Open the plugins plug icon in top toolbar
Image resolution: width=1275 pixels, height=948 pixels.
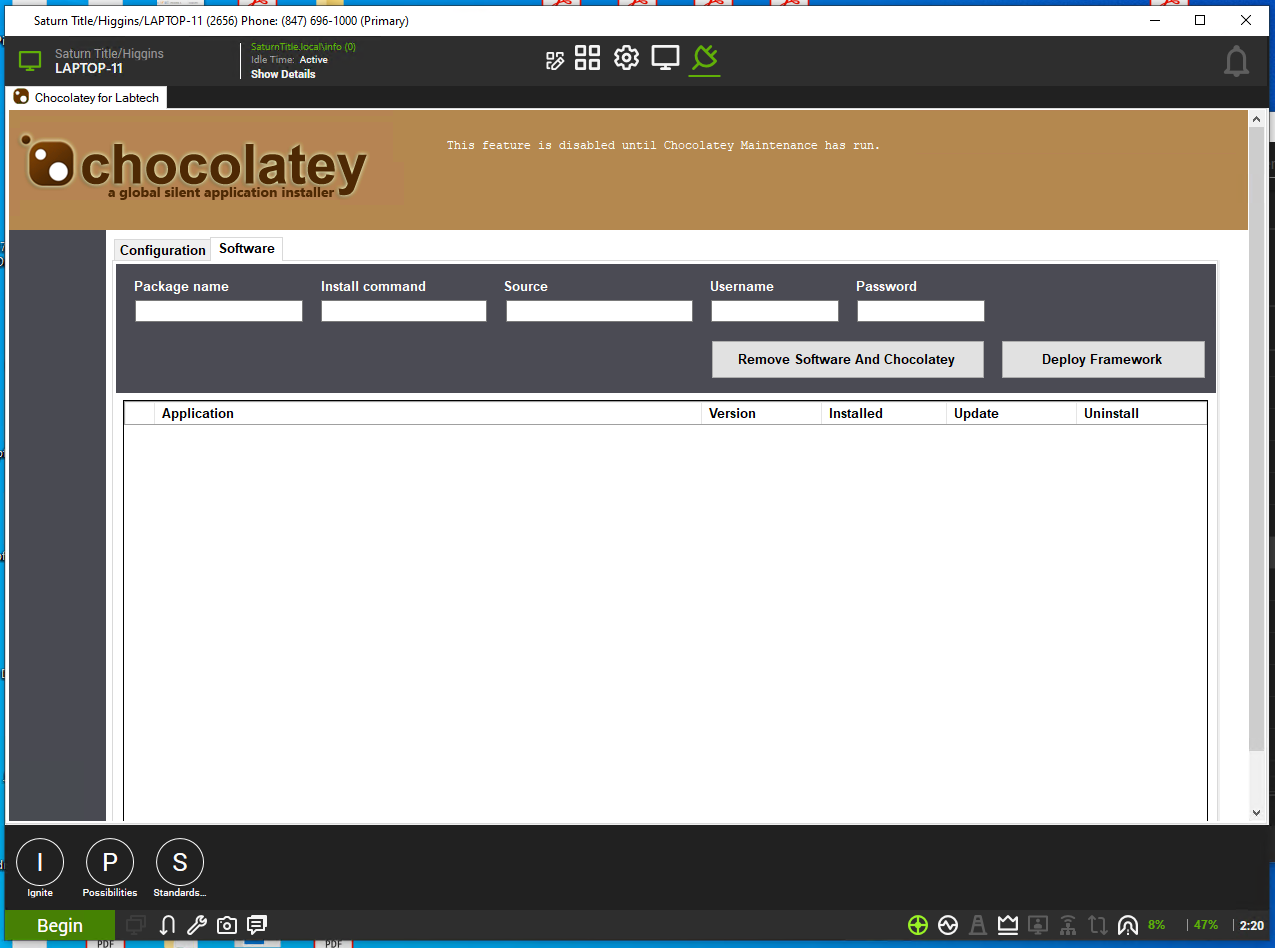(x=704, y=59)
